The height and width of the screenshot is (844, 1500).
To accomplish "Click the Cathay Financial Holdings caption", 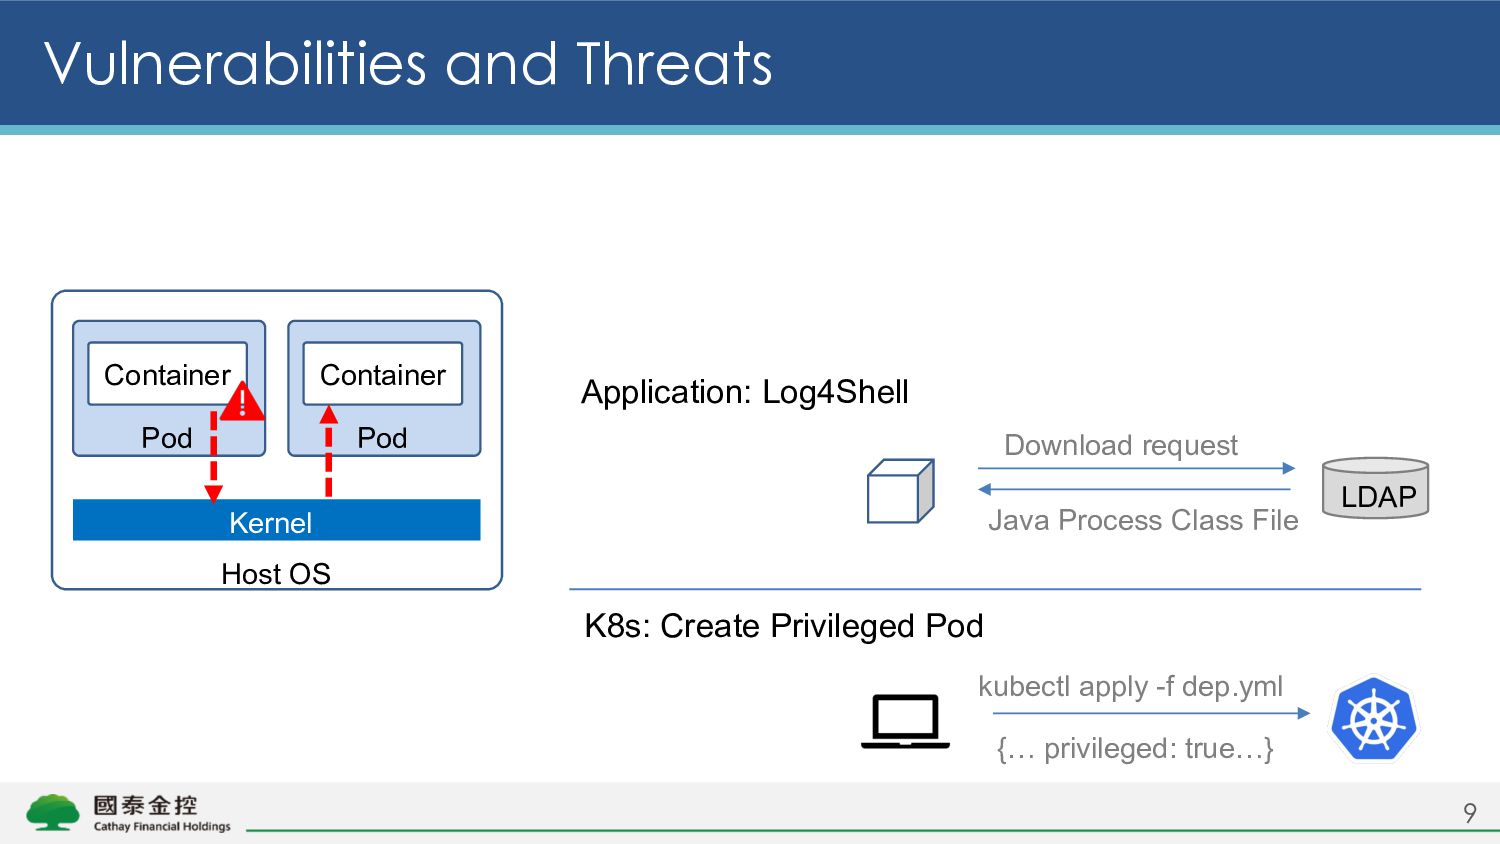I will coord(162,827).
